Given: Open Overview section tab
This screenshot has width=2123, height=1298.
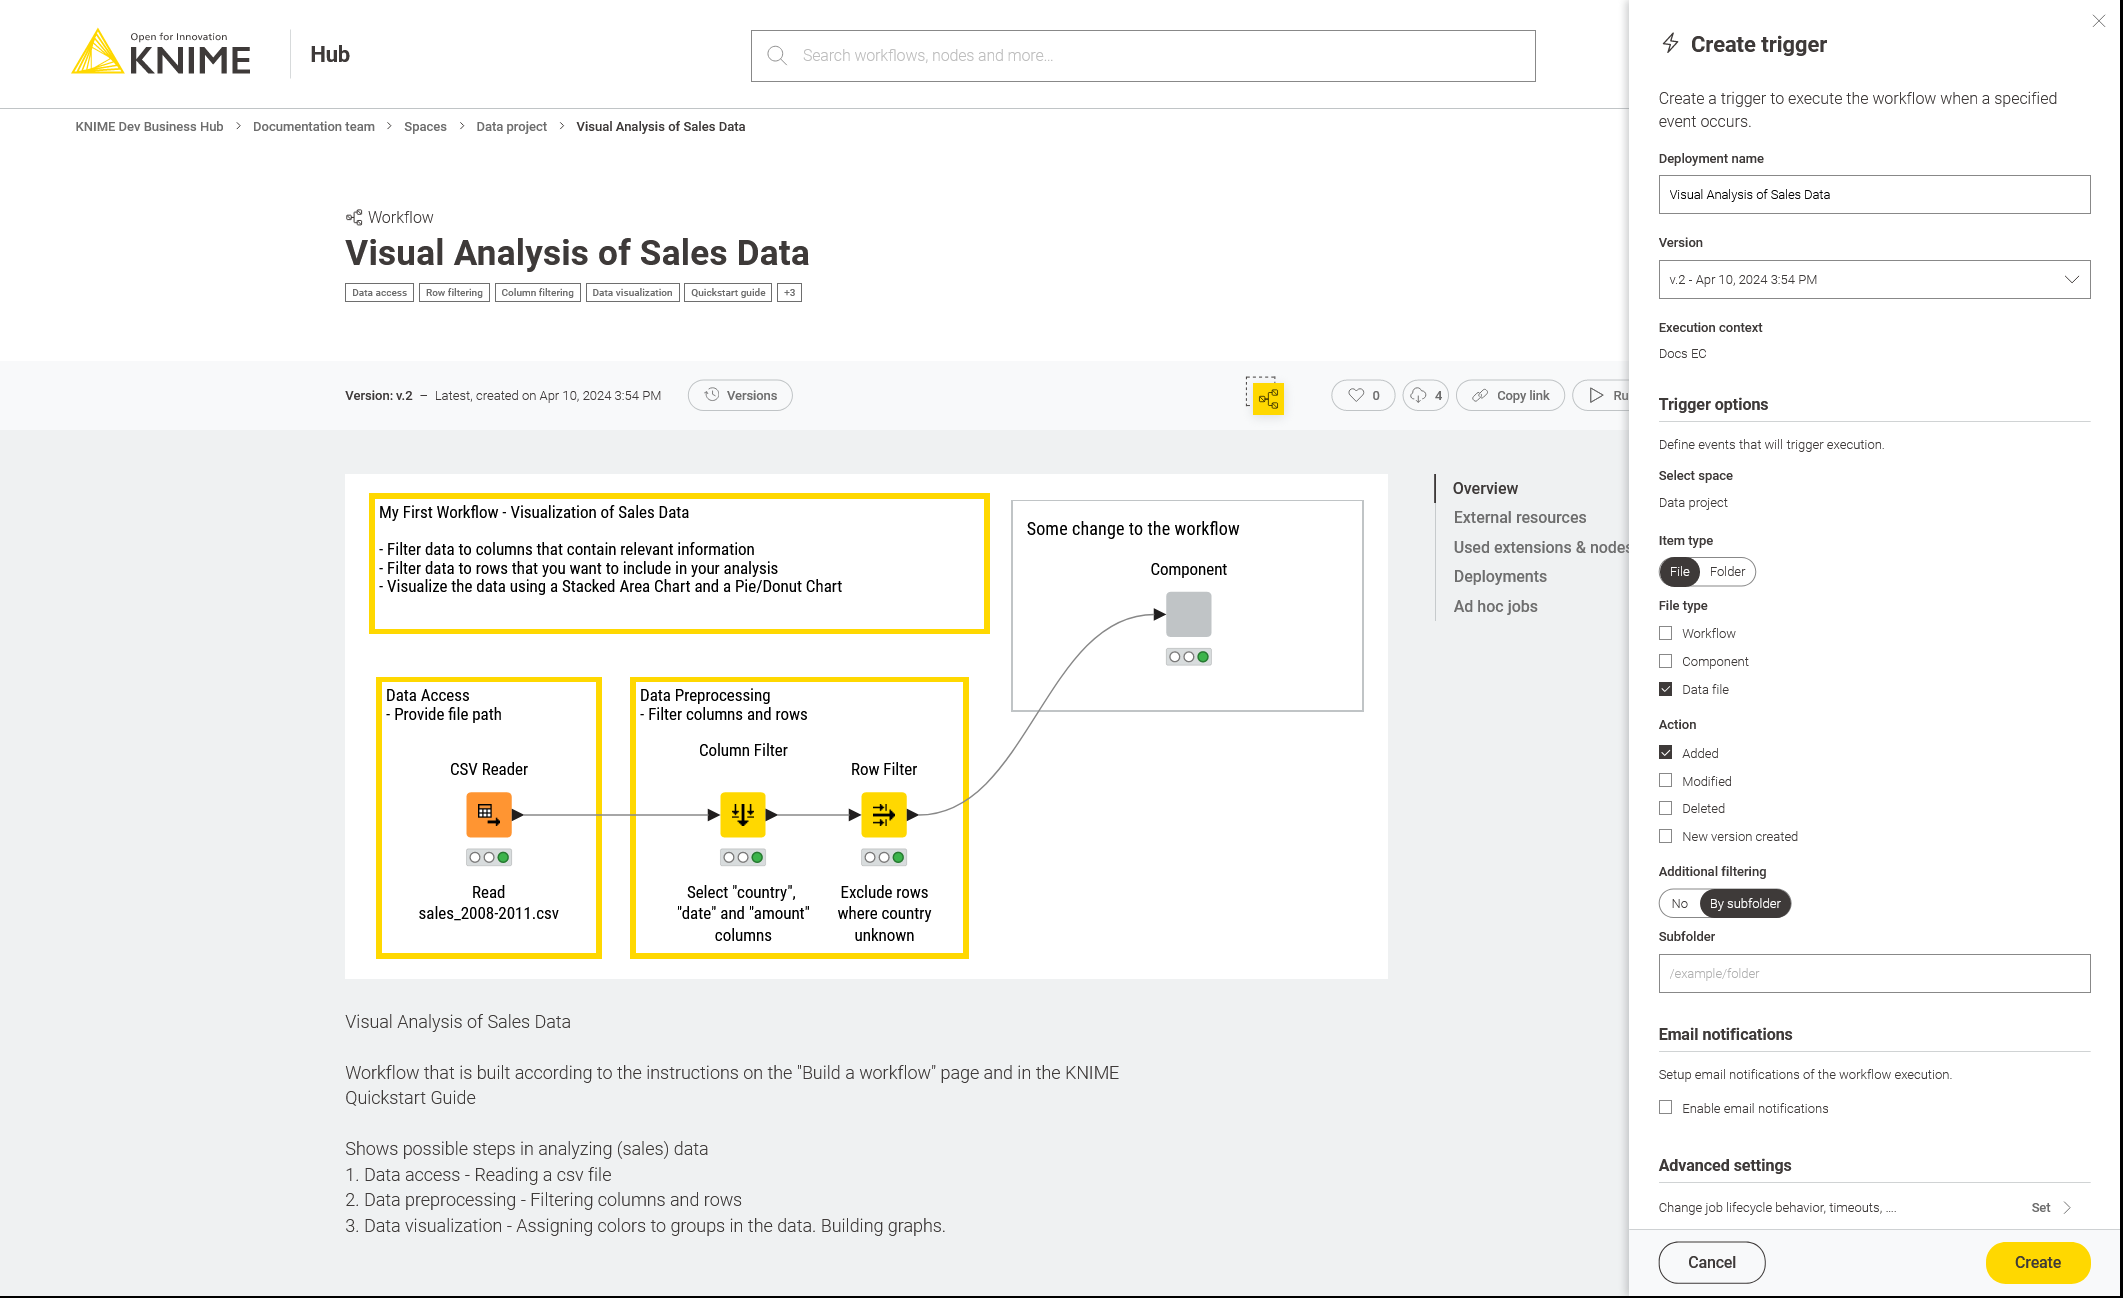Looking at the screenshot, I should click(x=1485, y=488).
